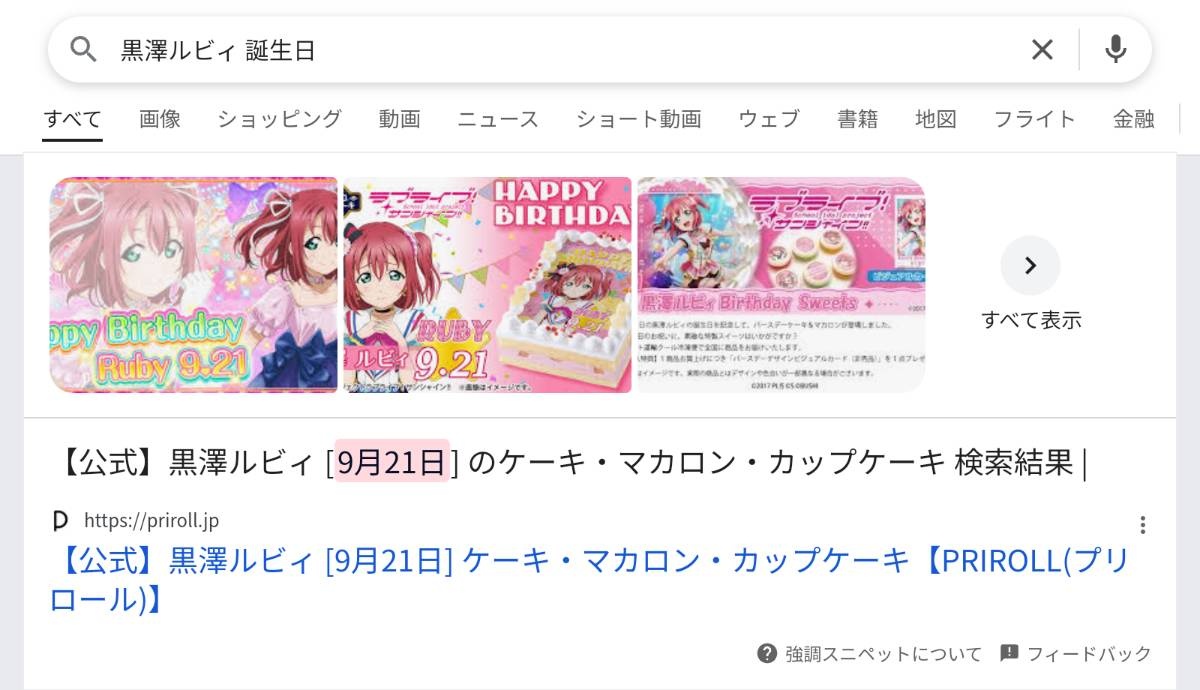Viewport: 1200px width, 690px height.
Task: Start voice search with microphone icon
Action: tap(1116, 49)
